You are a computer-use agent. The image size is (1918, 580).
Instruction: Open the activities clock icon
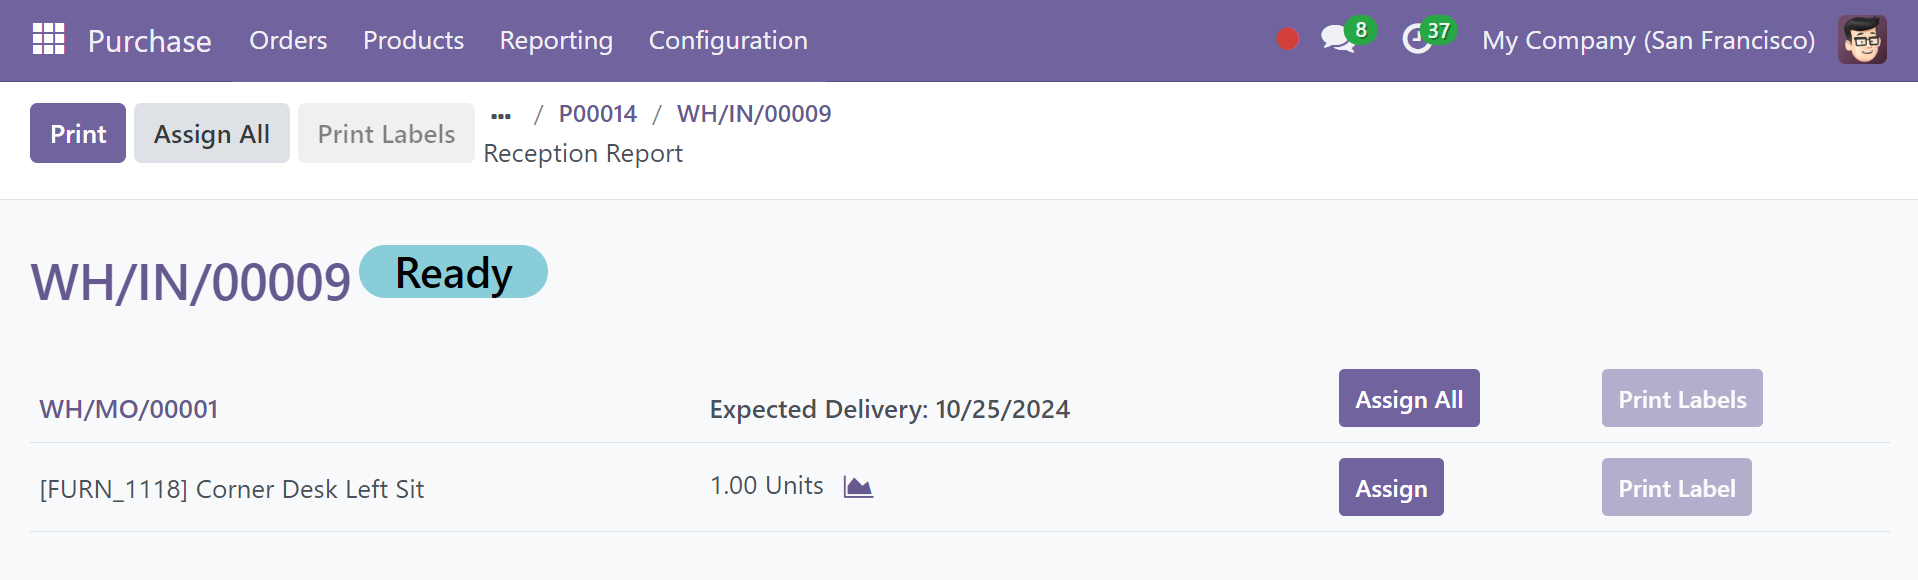(x=1416, y=39)
